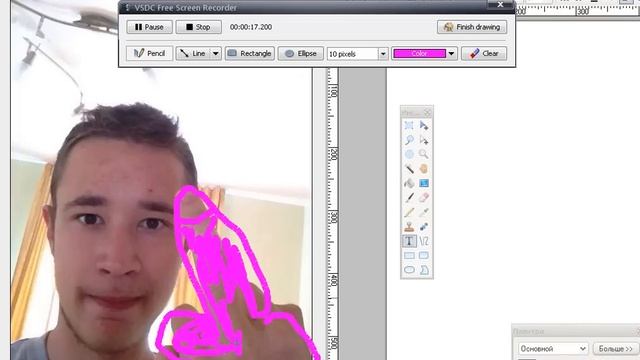The image size is (640, 360).
Task: Close the floating tools palette
Action: [427, 112]
